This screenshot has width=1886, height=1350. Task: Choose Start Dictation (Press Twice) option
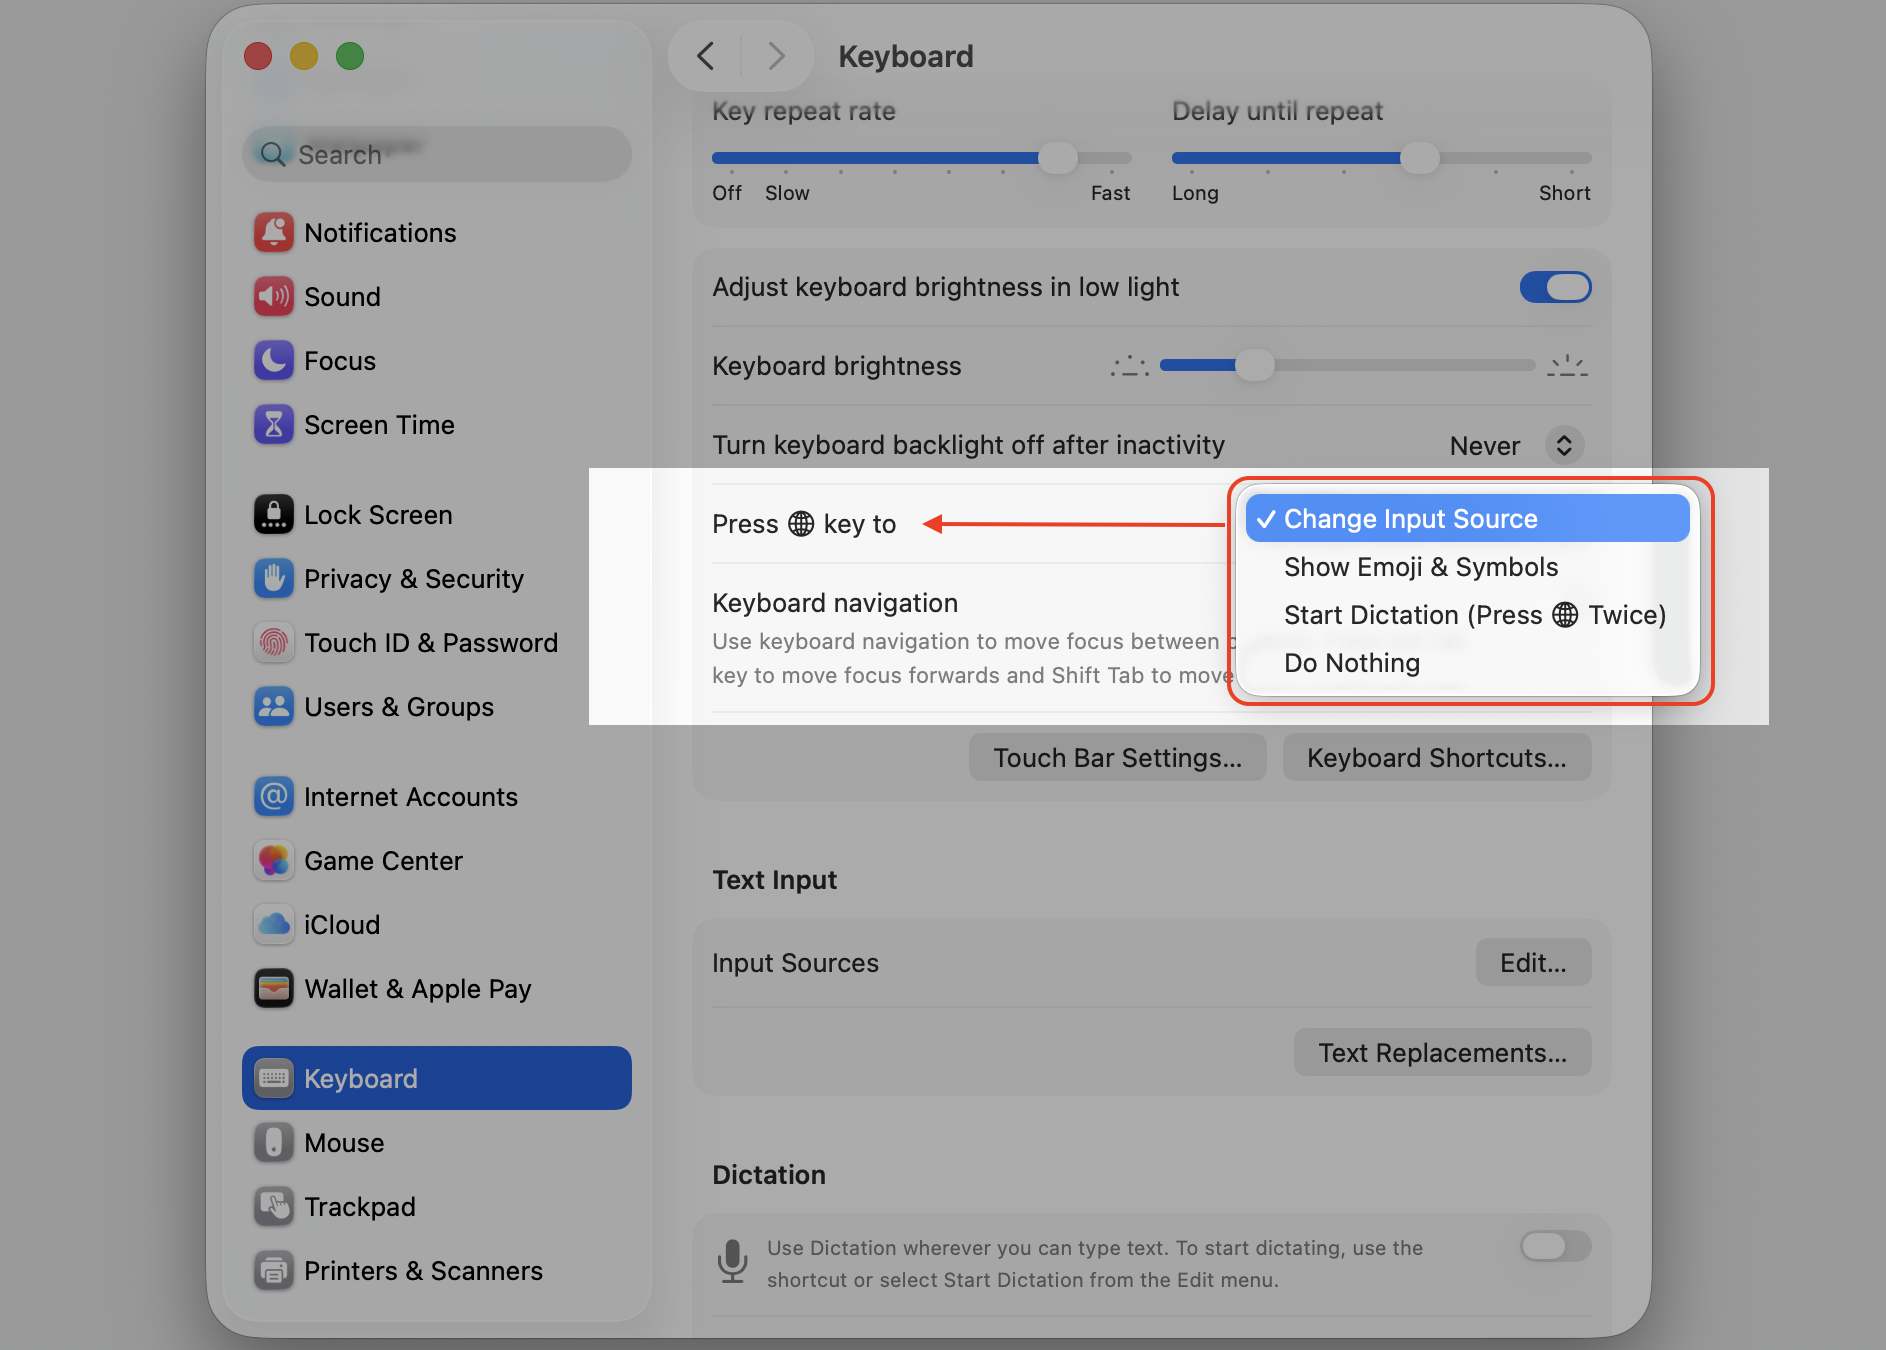coord(1467,615)
